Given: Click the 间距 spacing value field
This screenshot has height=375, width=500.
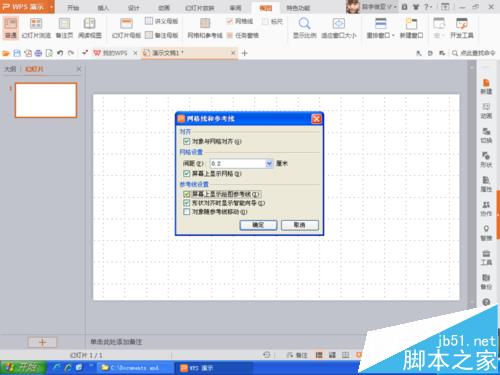Looking at the screenshot, I should coord(238,163).
